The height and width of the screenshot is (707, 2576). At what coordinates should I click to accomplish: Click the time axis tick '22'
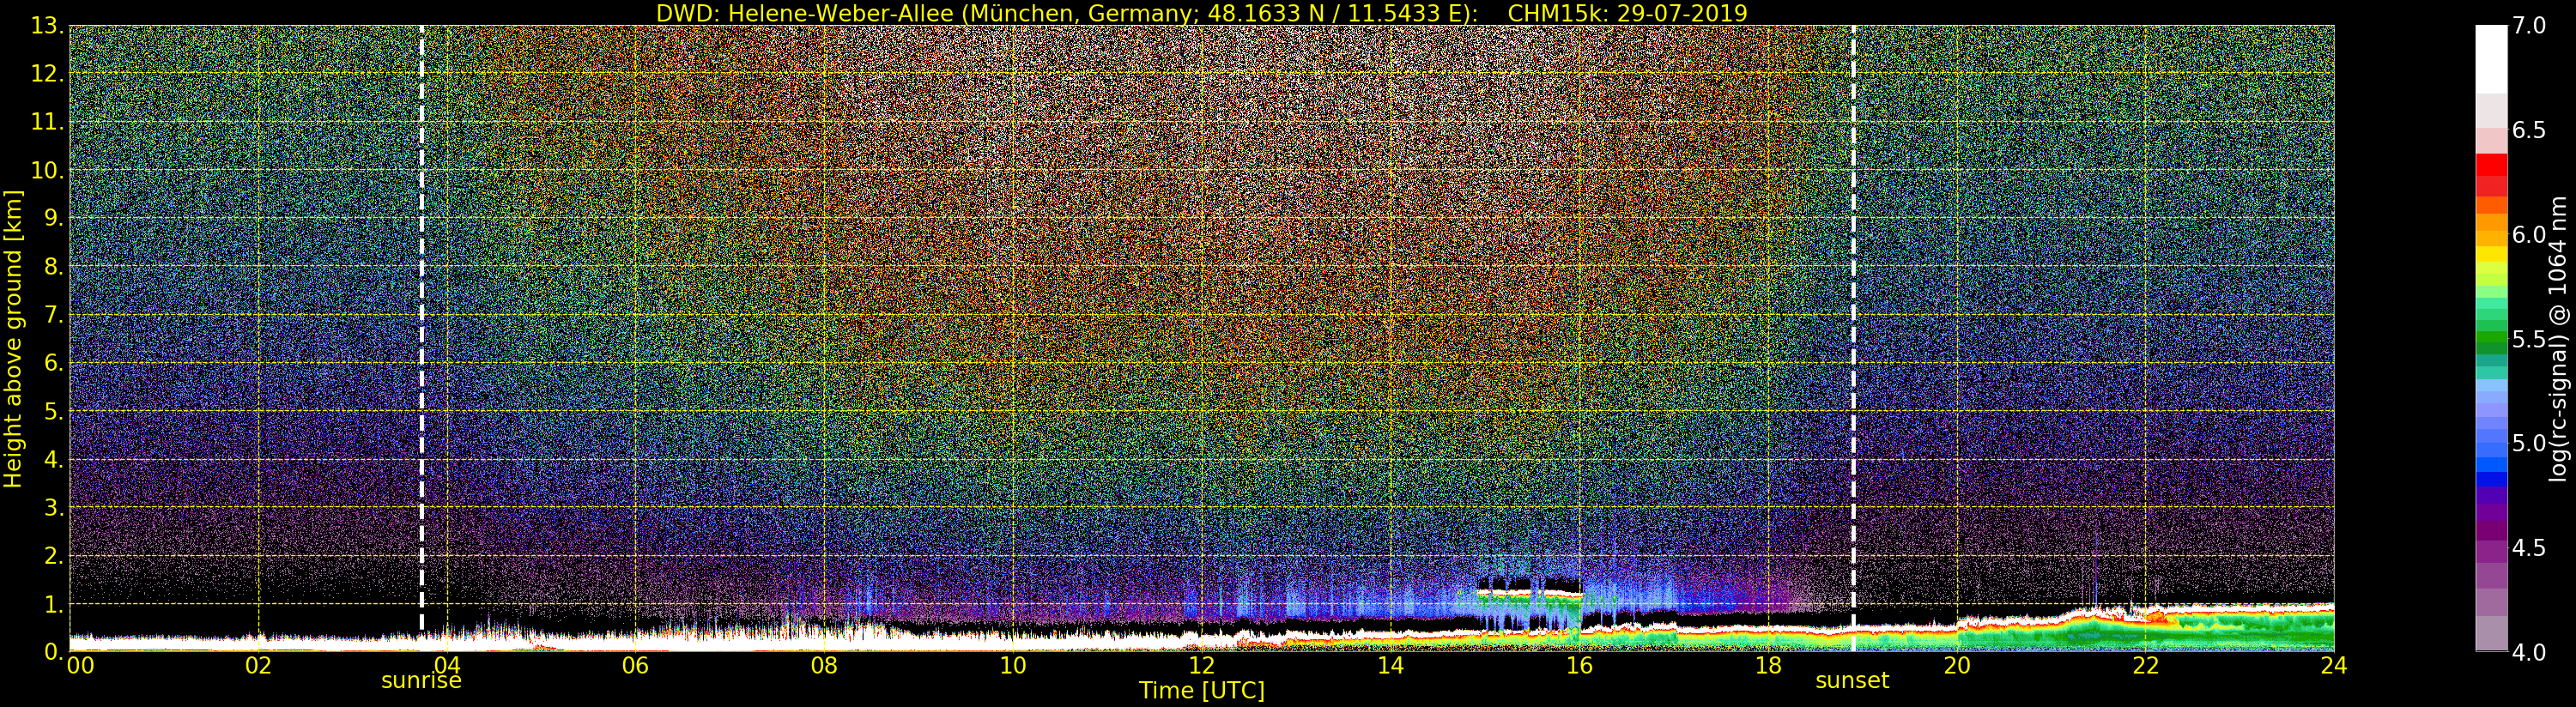point(2145,665)
